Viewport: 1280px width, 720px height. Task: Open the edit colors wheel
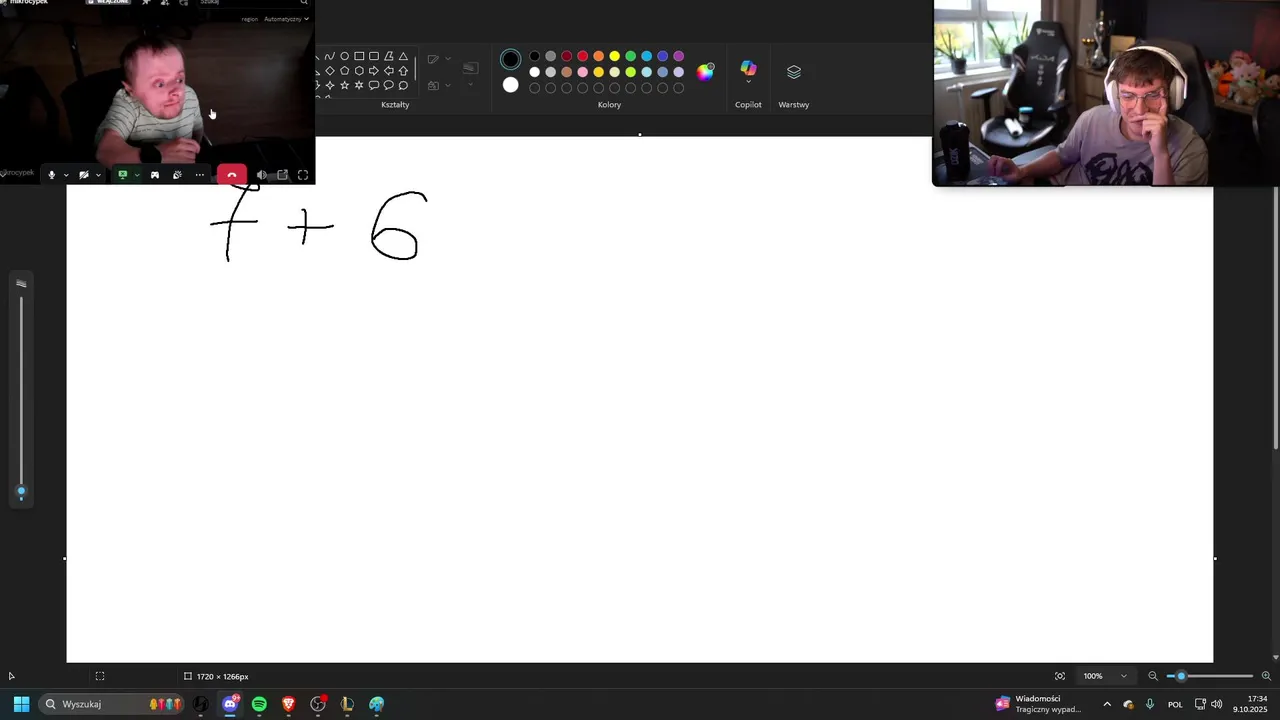coord(706,71)
